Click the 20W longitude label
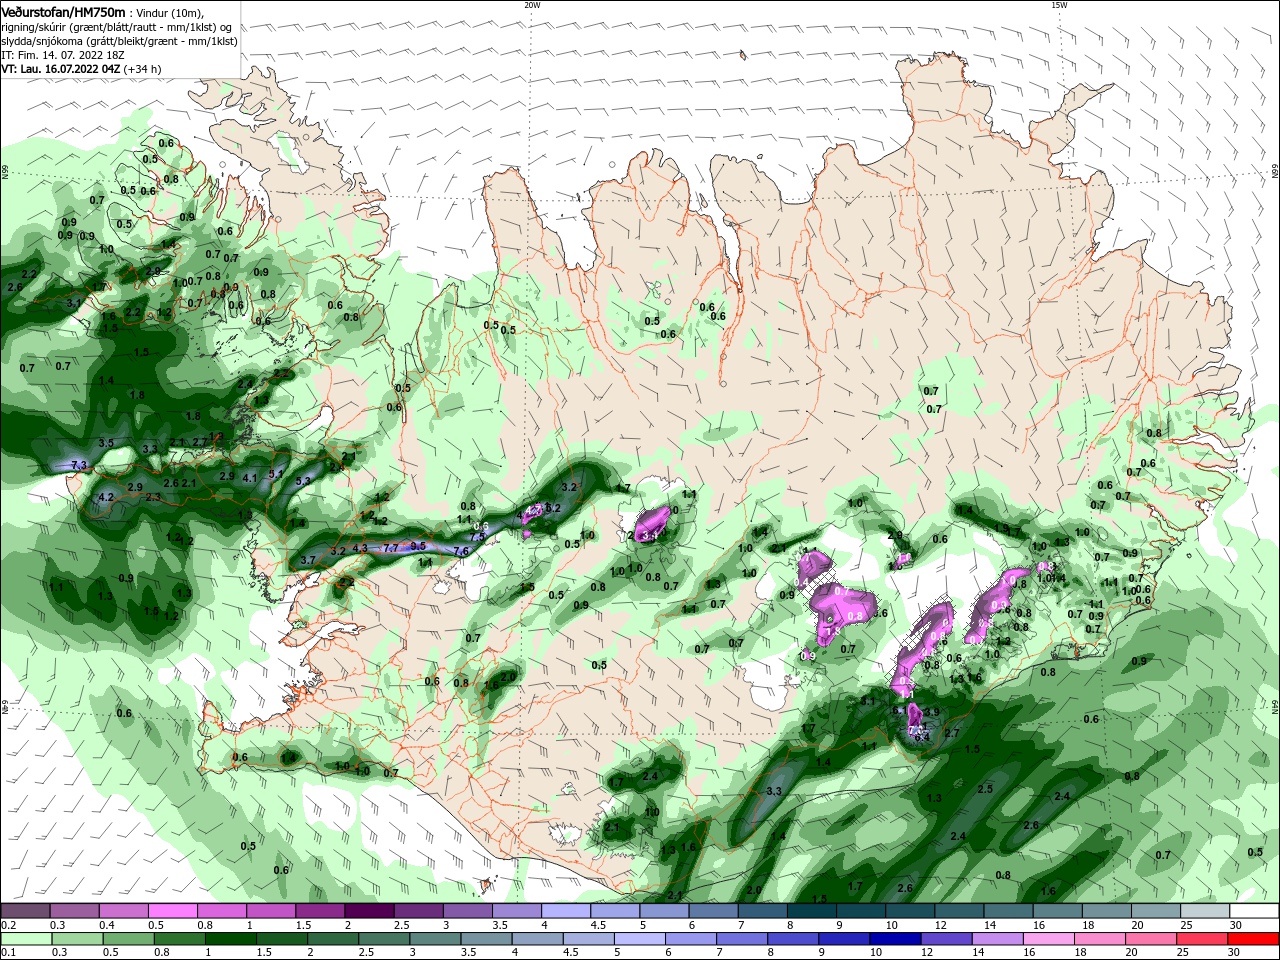 (x=532, y=5)
